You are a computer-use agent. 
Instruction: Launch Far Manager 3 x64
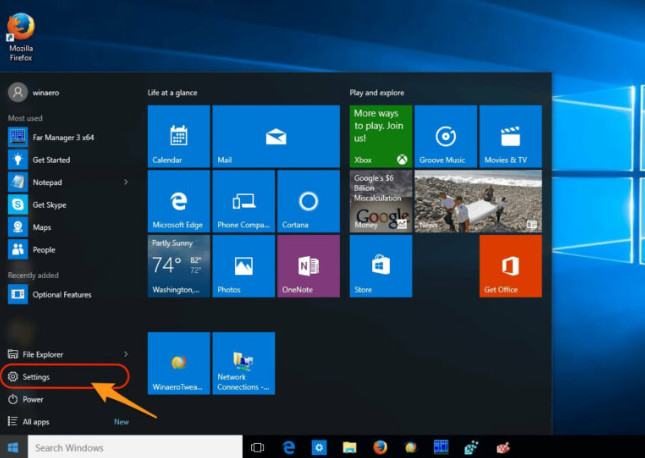[x=68, y=137]
